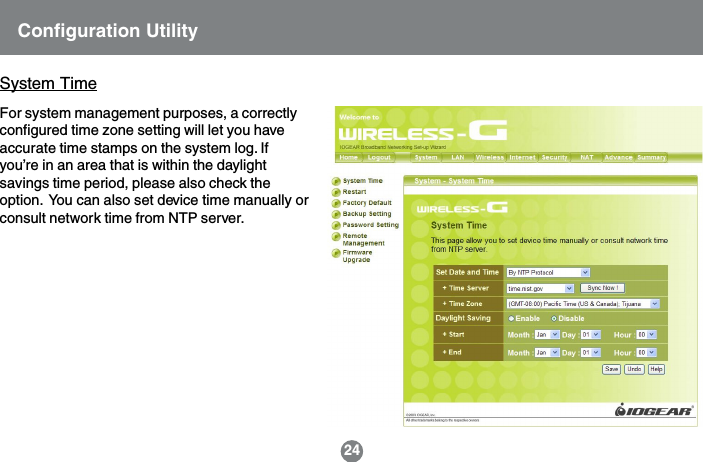703x462 pixels.
Task: Open the Restart sidebar link
Action: (x=354, y=192)
